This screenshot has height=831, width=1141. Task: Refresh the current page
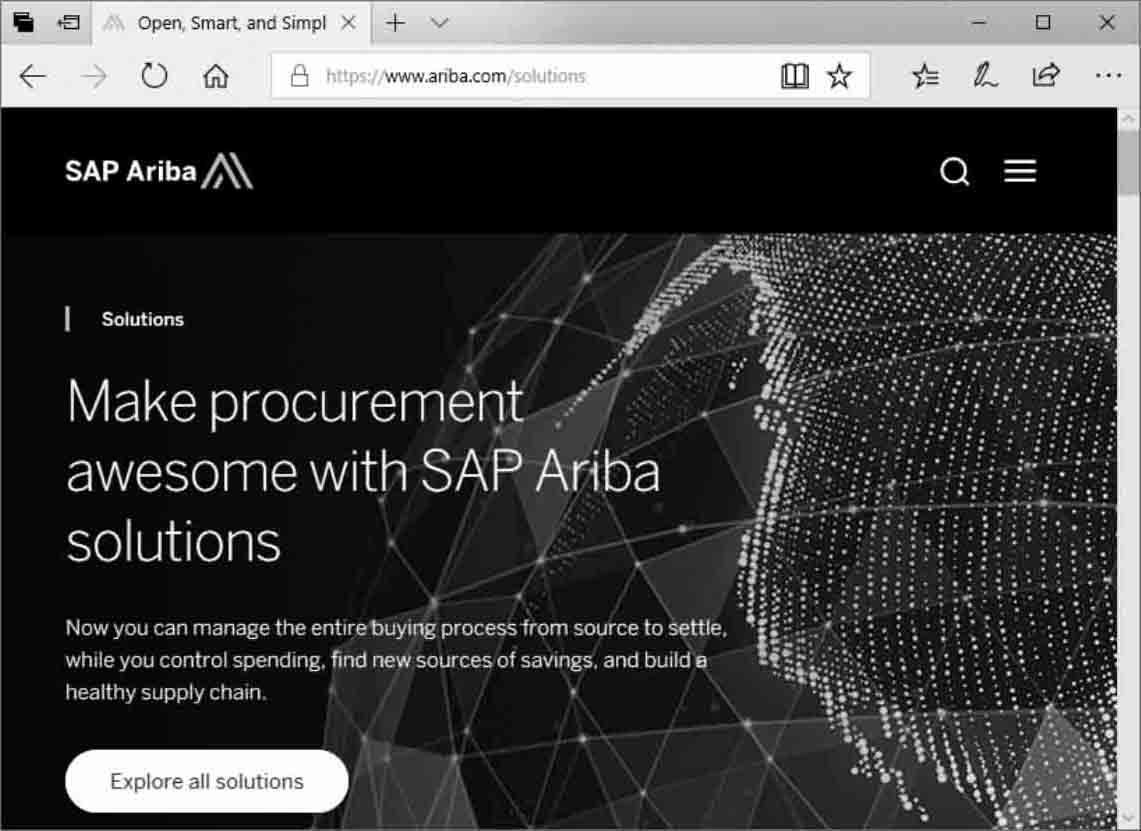[154, 75]
